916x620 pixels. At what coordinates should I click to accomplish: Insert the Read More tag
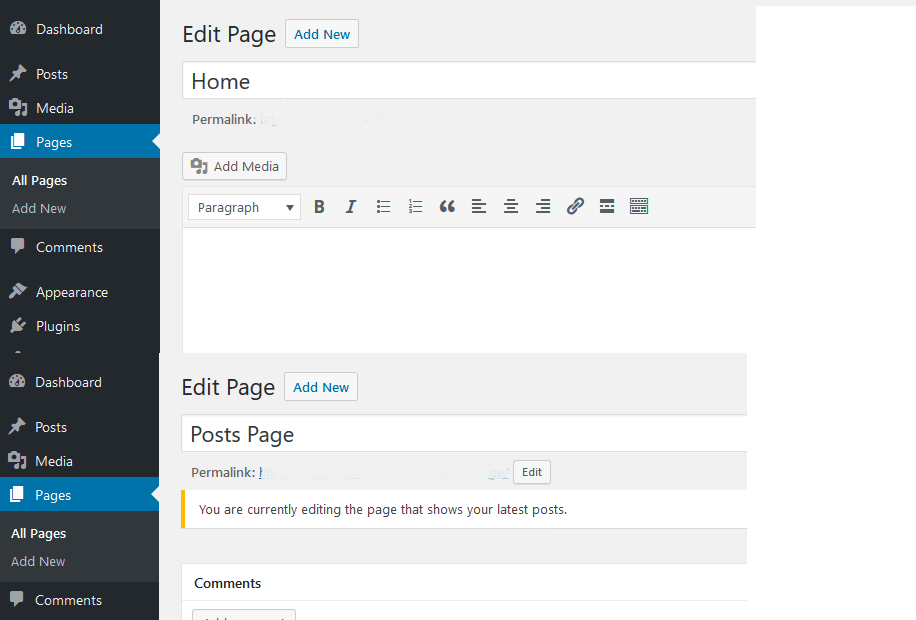tap(607, 206)
